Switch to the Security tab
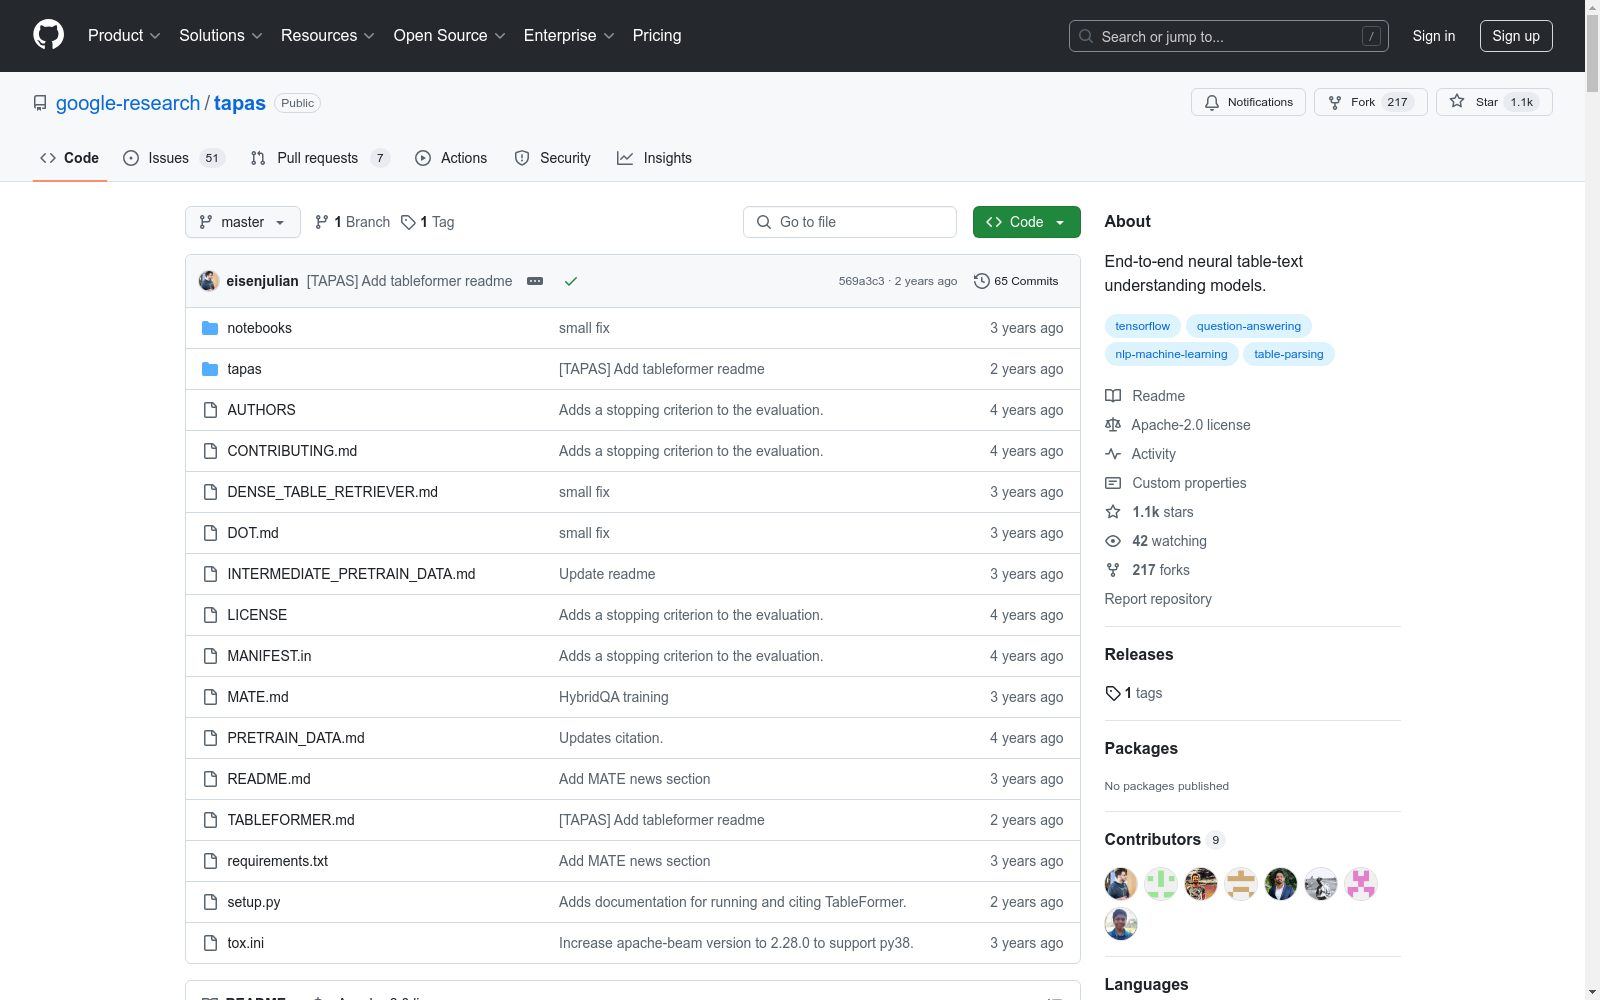This screenshot has width=1600, height=1000. click(x=553, y=158)
